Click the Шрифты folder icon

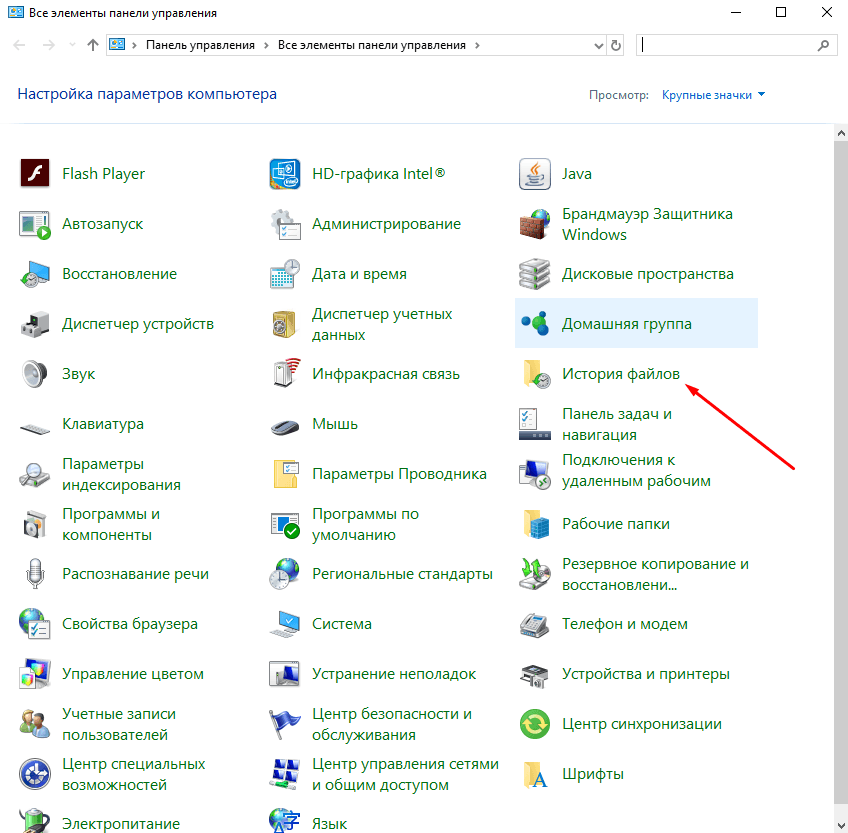[535, 774]
